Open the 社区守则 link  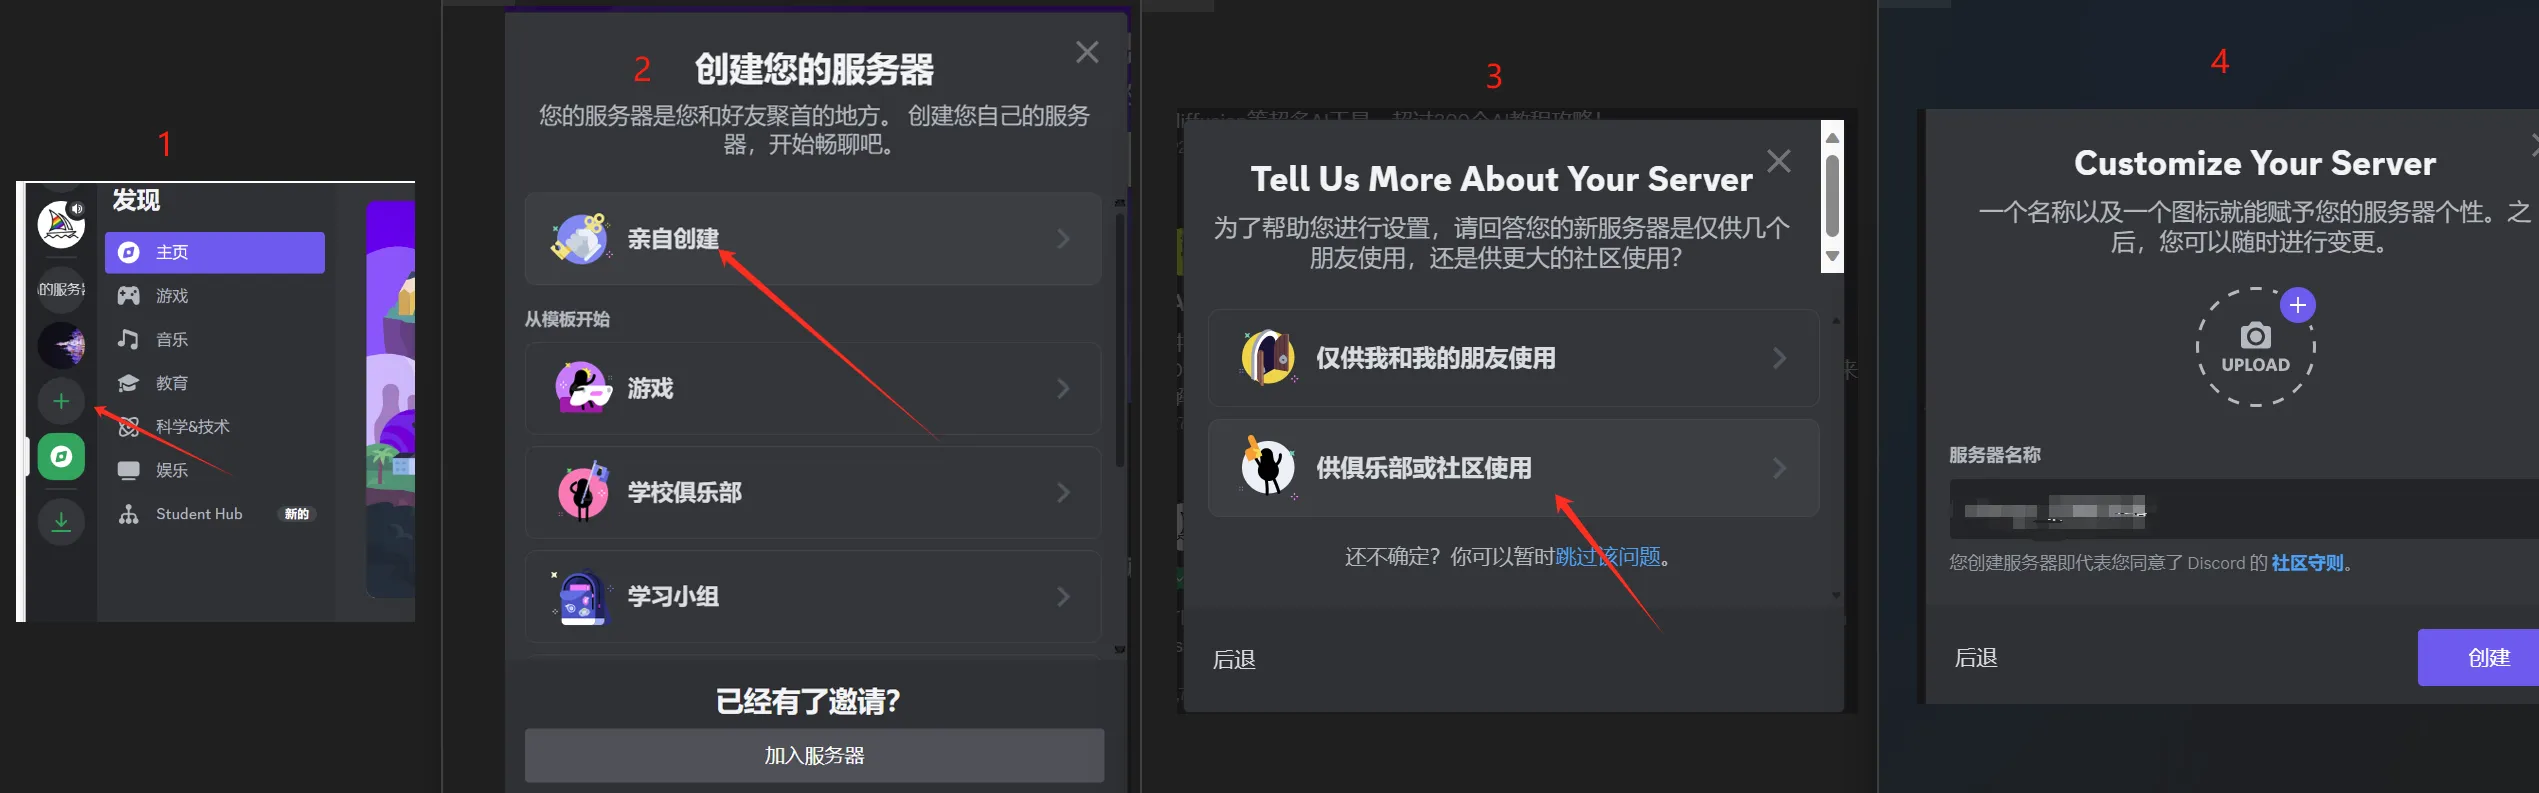[x=2307, y=563]
